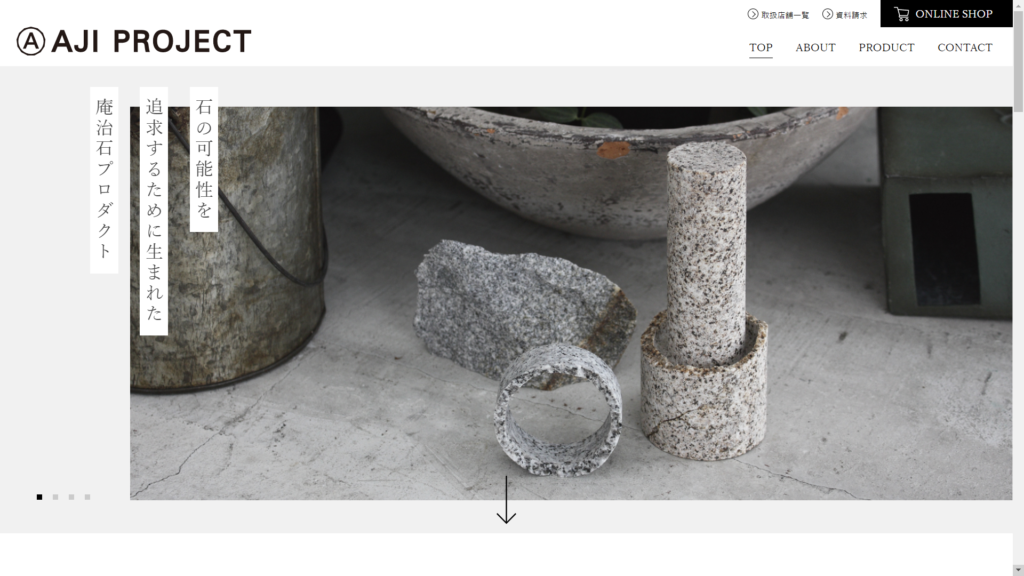The height and width of the screenshot is (576, 1024).
Task: Click the AJI PROJECT wordmark text
Action: 151,42
